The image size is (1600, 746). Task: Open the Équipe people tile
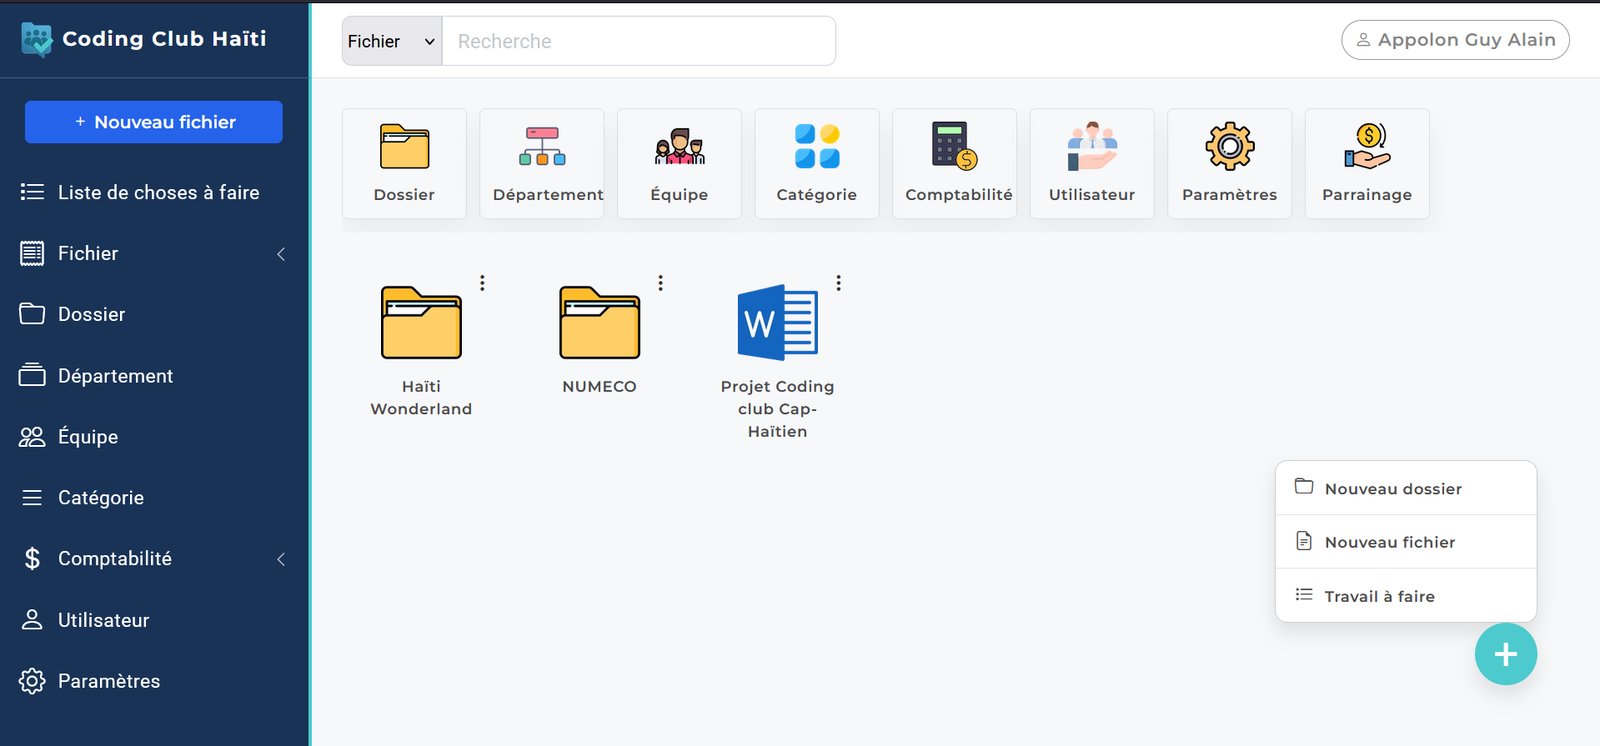tap(679, 162)
